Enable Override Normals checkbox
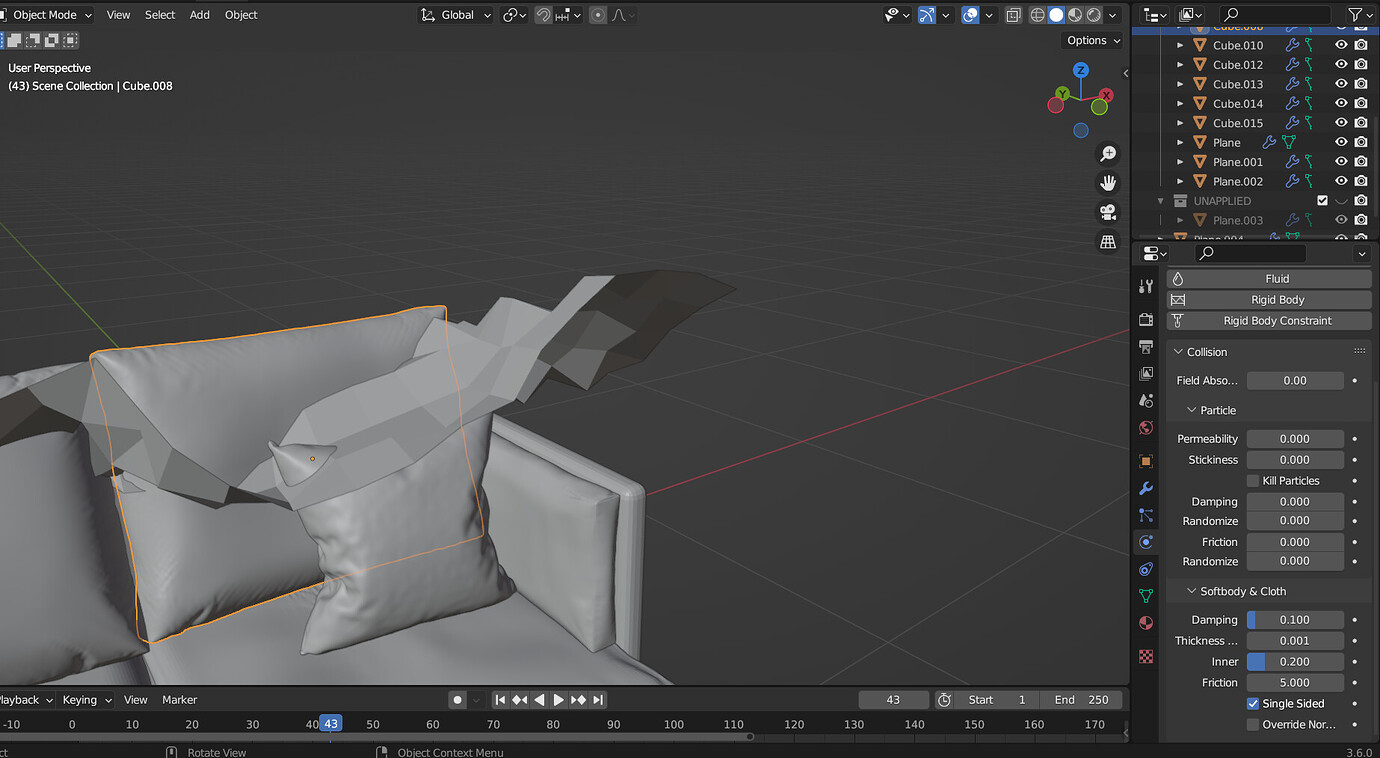 click(1253, 725)
